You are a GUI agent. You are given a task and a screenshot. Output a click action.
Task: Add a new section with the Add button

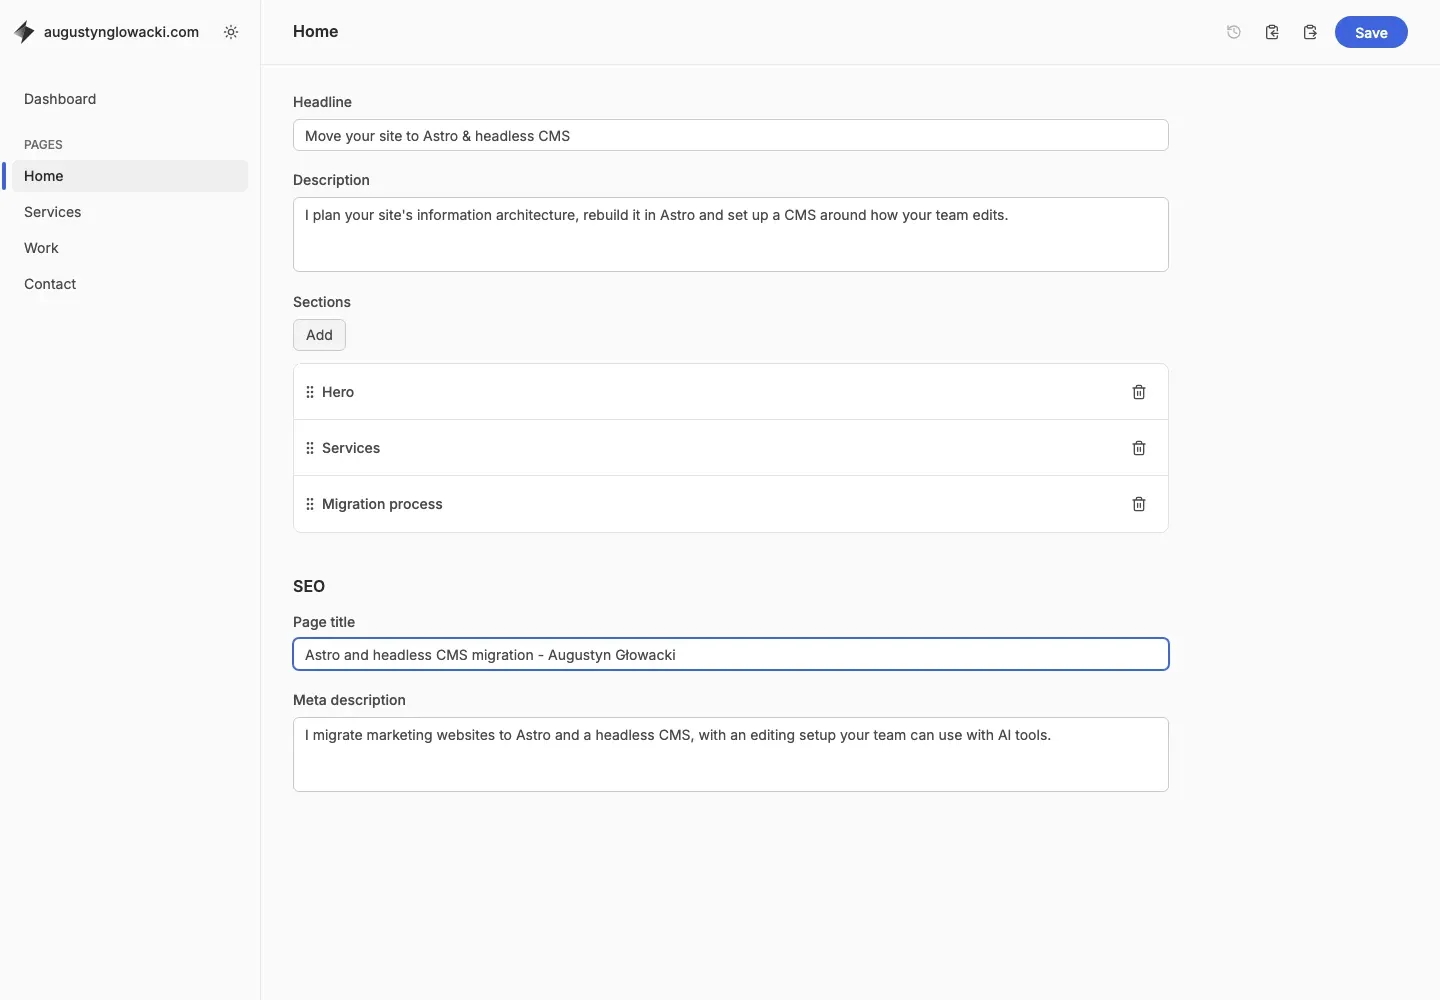click(319, 335)
